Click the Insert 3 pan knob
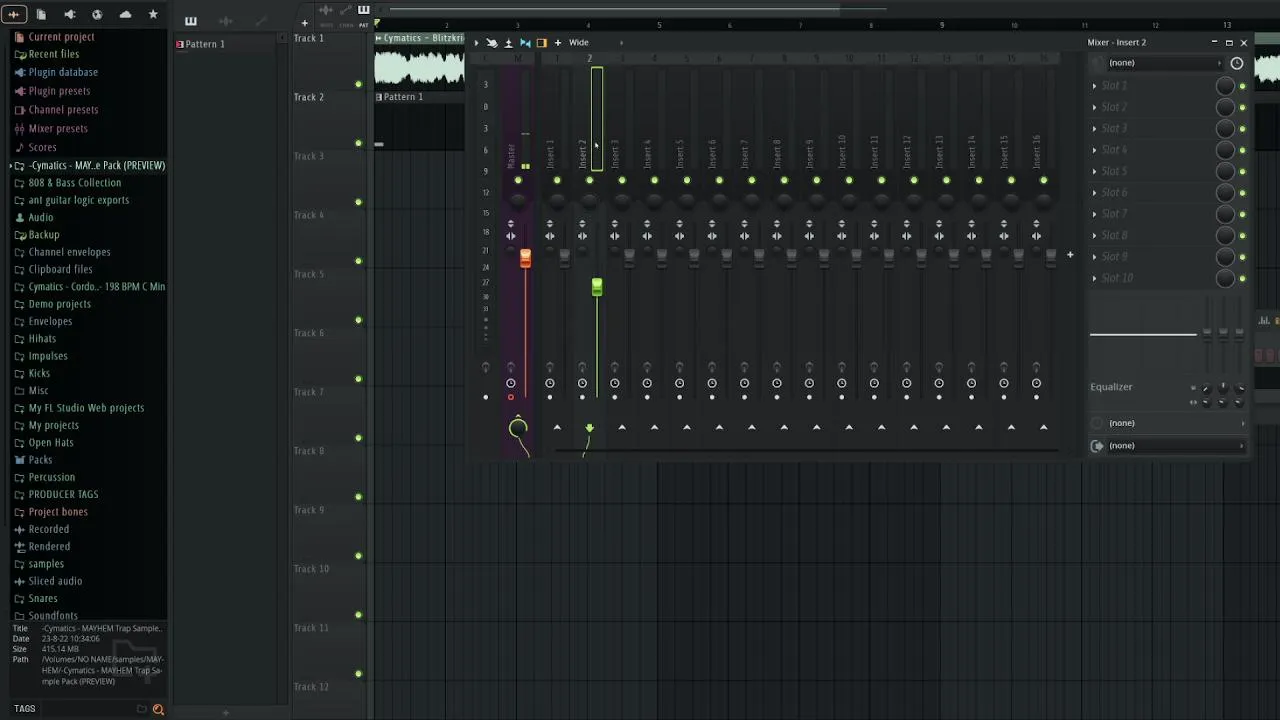1280x720 pixels. (x=622, y=201)
